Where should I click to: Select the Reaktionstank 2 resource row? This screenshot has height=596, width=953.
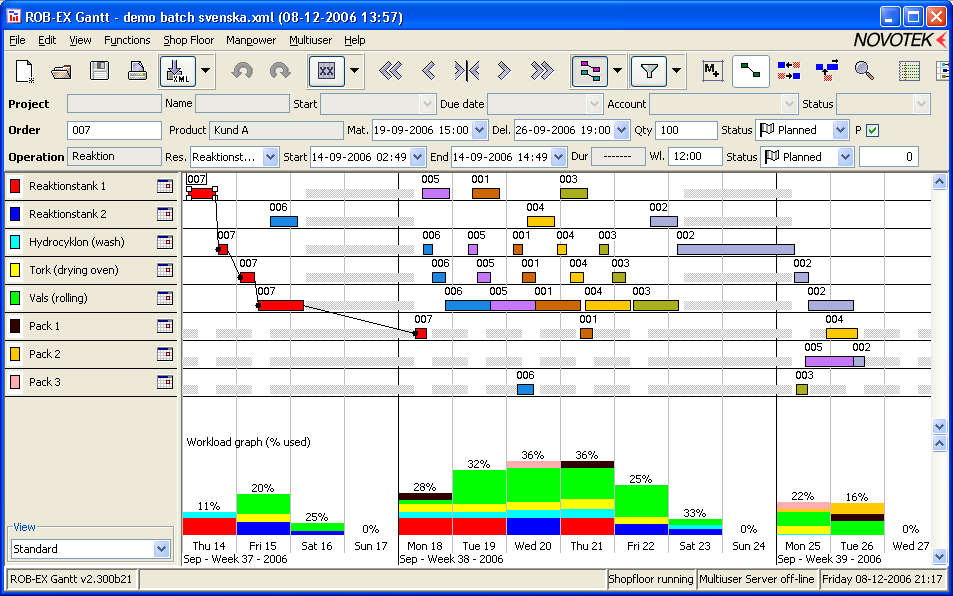(x=91, y=214)
